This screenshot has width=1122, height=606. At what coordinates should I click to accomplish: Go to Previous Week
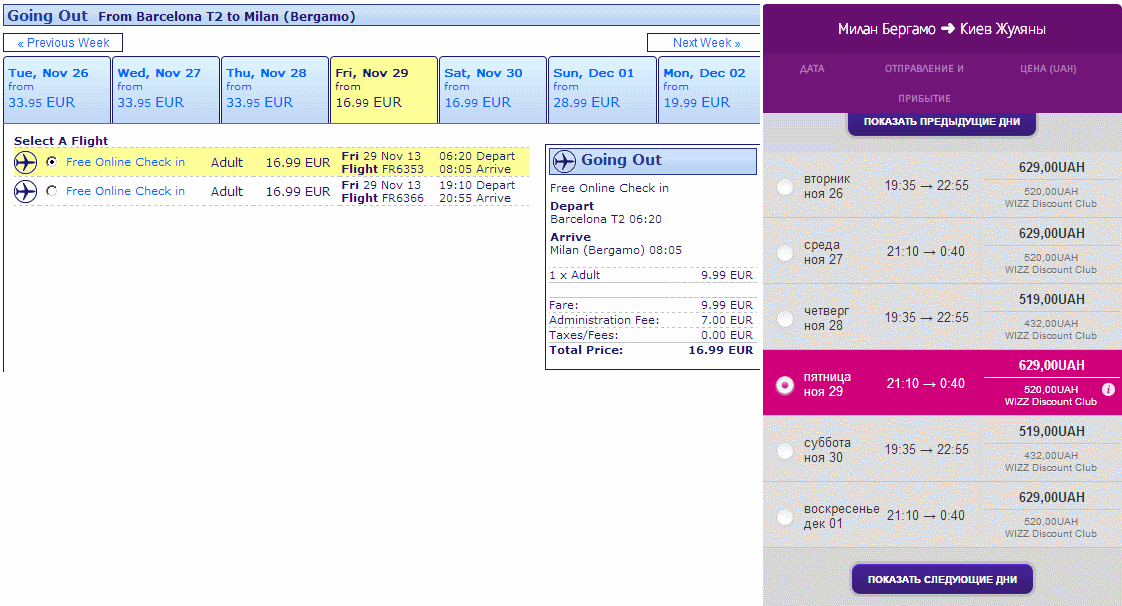[63, 43]
